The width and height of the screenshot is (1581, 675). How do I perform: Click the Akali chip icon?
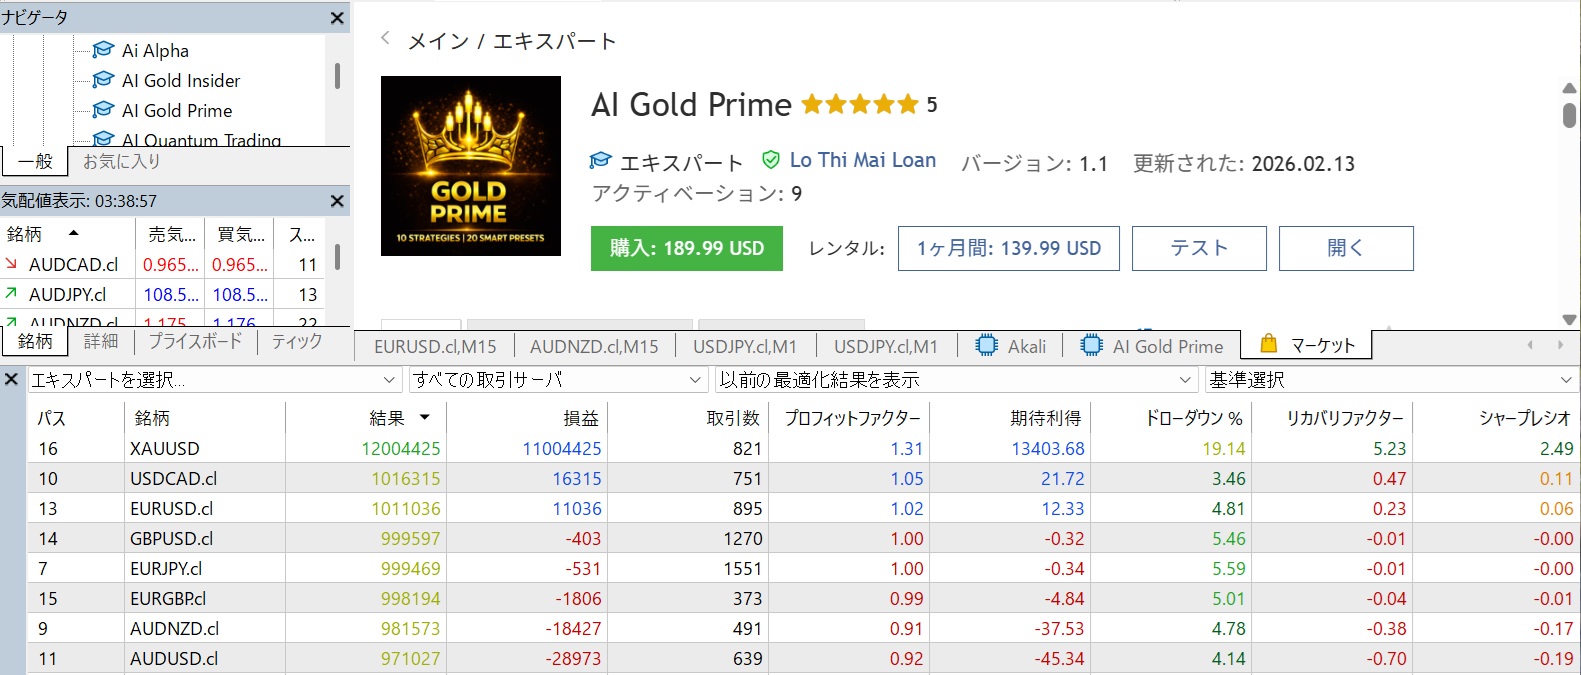[987, 346]
